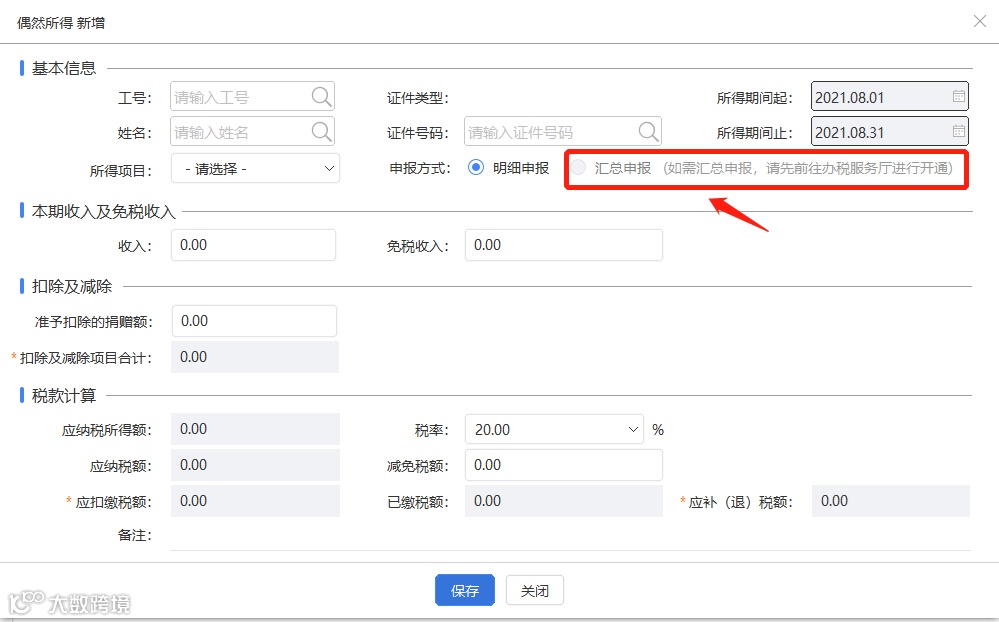The height and width of the screenshot is (622, 999).
Task: Click the 准予扣除的捐赠额 field
Action: click(254, 321)
